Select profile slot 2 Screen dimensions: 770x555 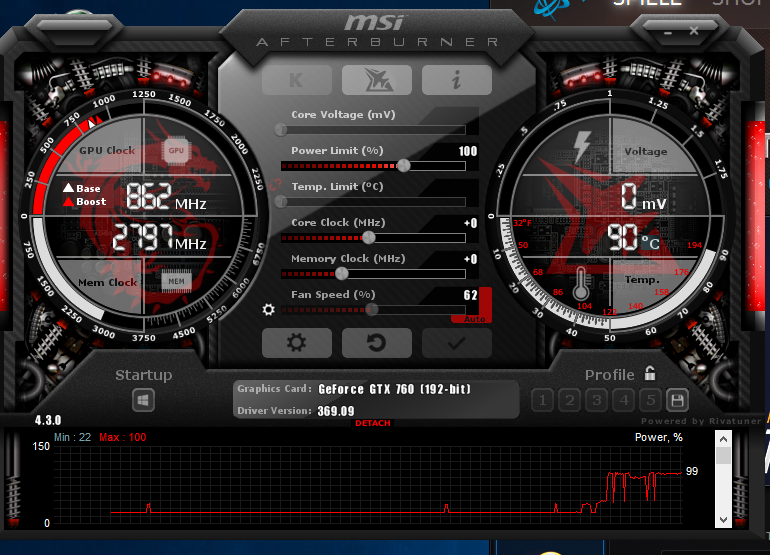(570, 400)
